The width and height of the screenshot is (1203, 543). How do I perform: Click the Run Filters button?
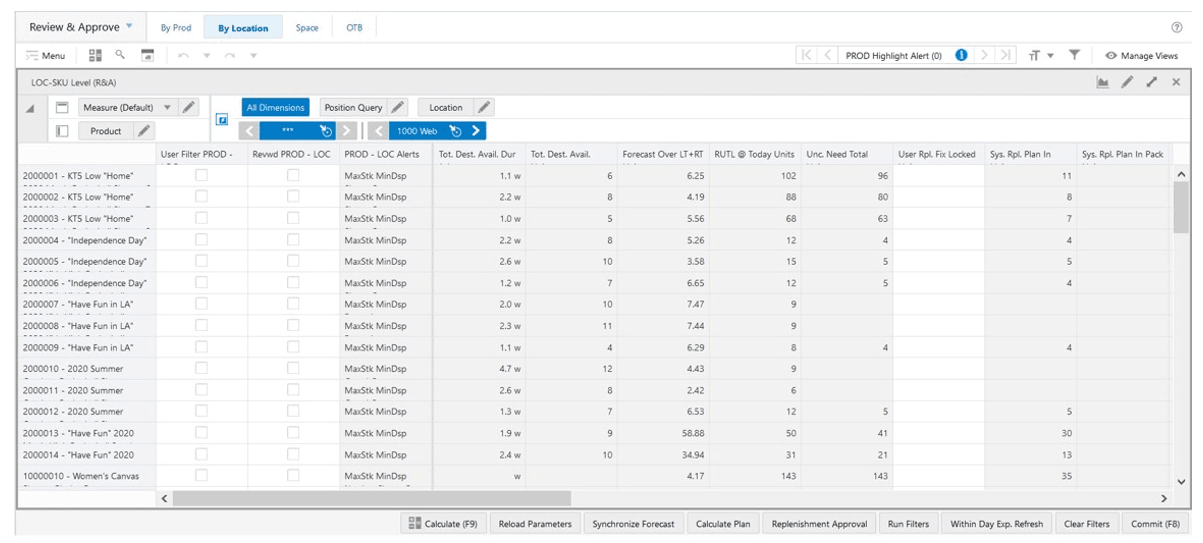pyautogui.click(x=909, y=524)
